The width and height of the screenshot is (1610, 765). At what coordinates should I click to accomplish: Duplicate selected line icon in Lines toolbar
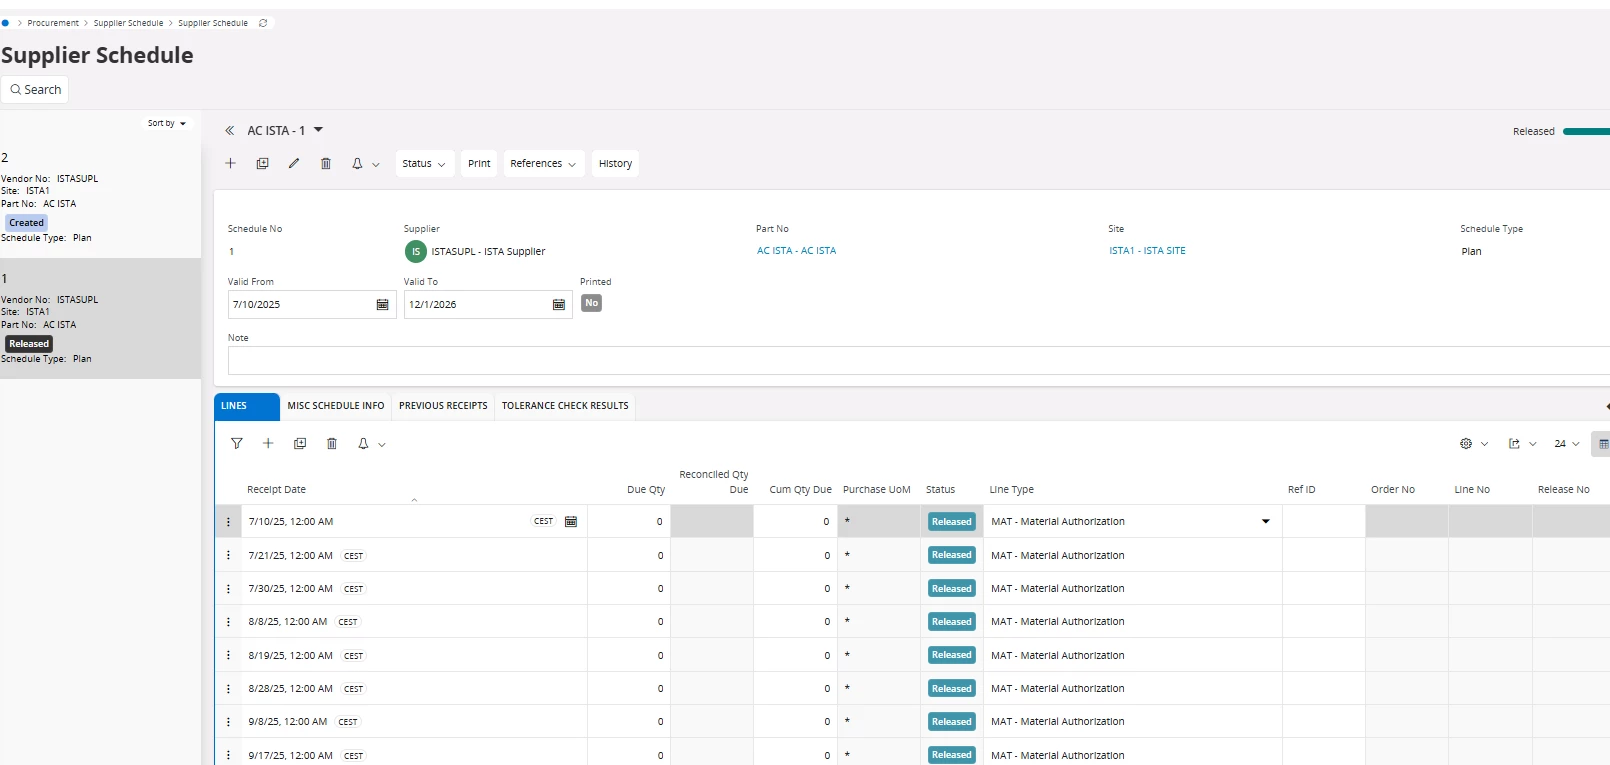tap(300, 443)
